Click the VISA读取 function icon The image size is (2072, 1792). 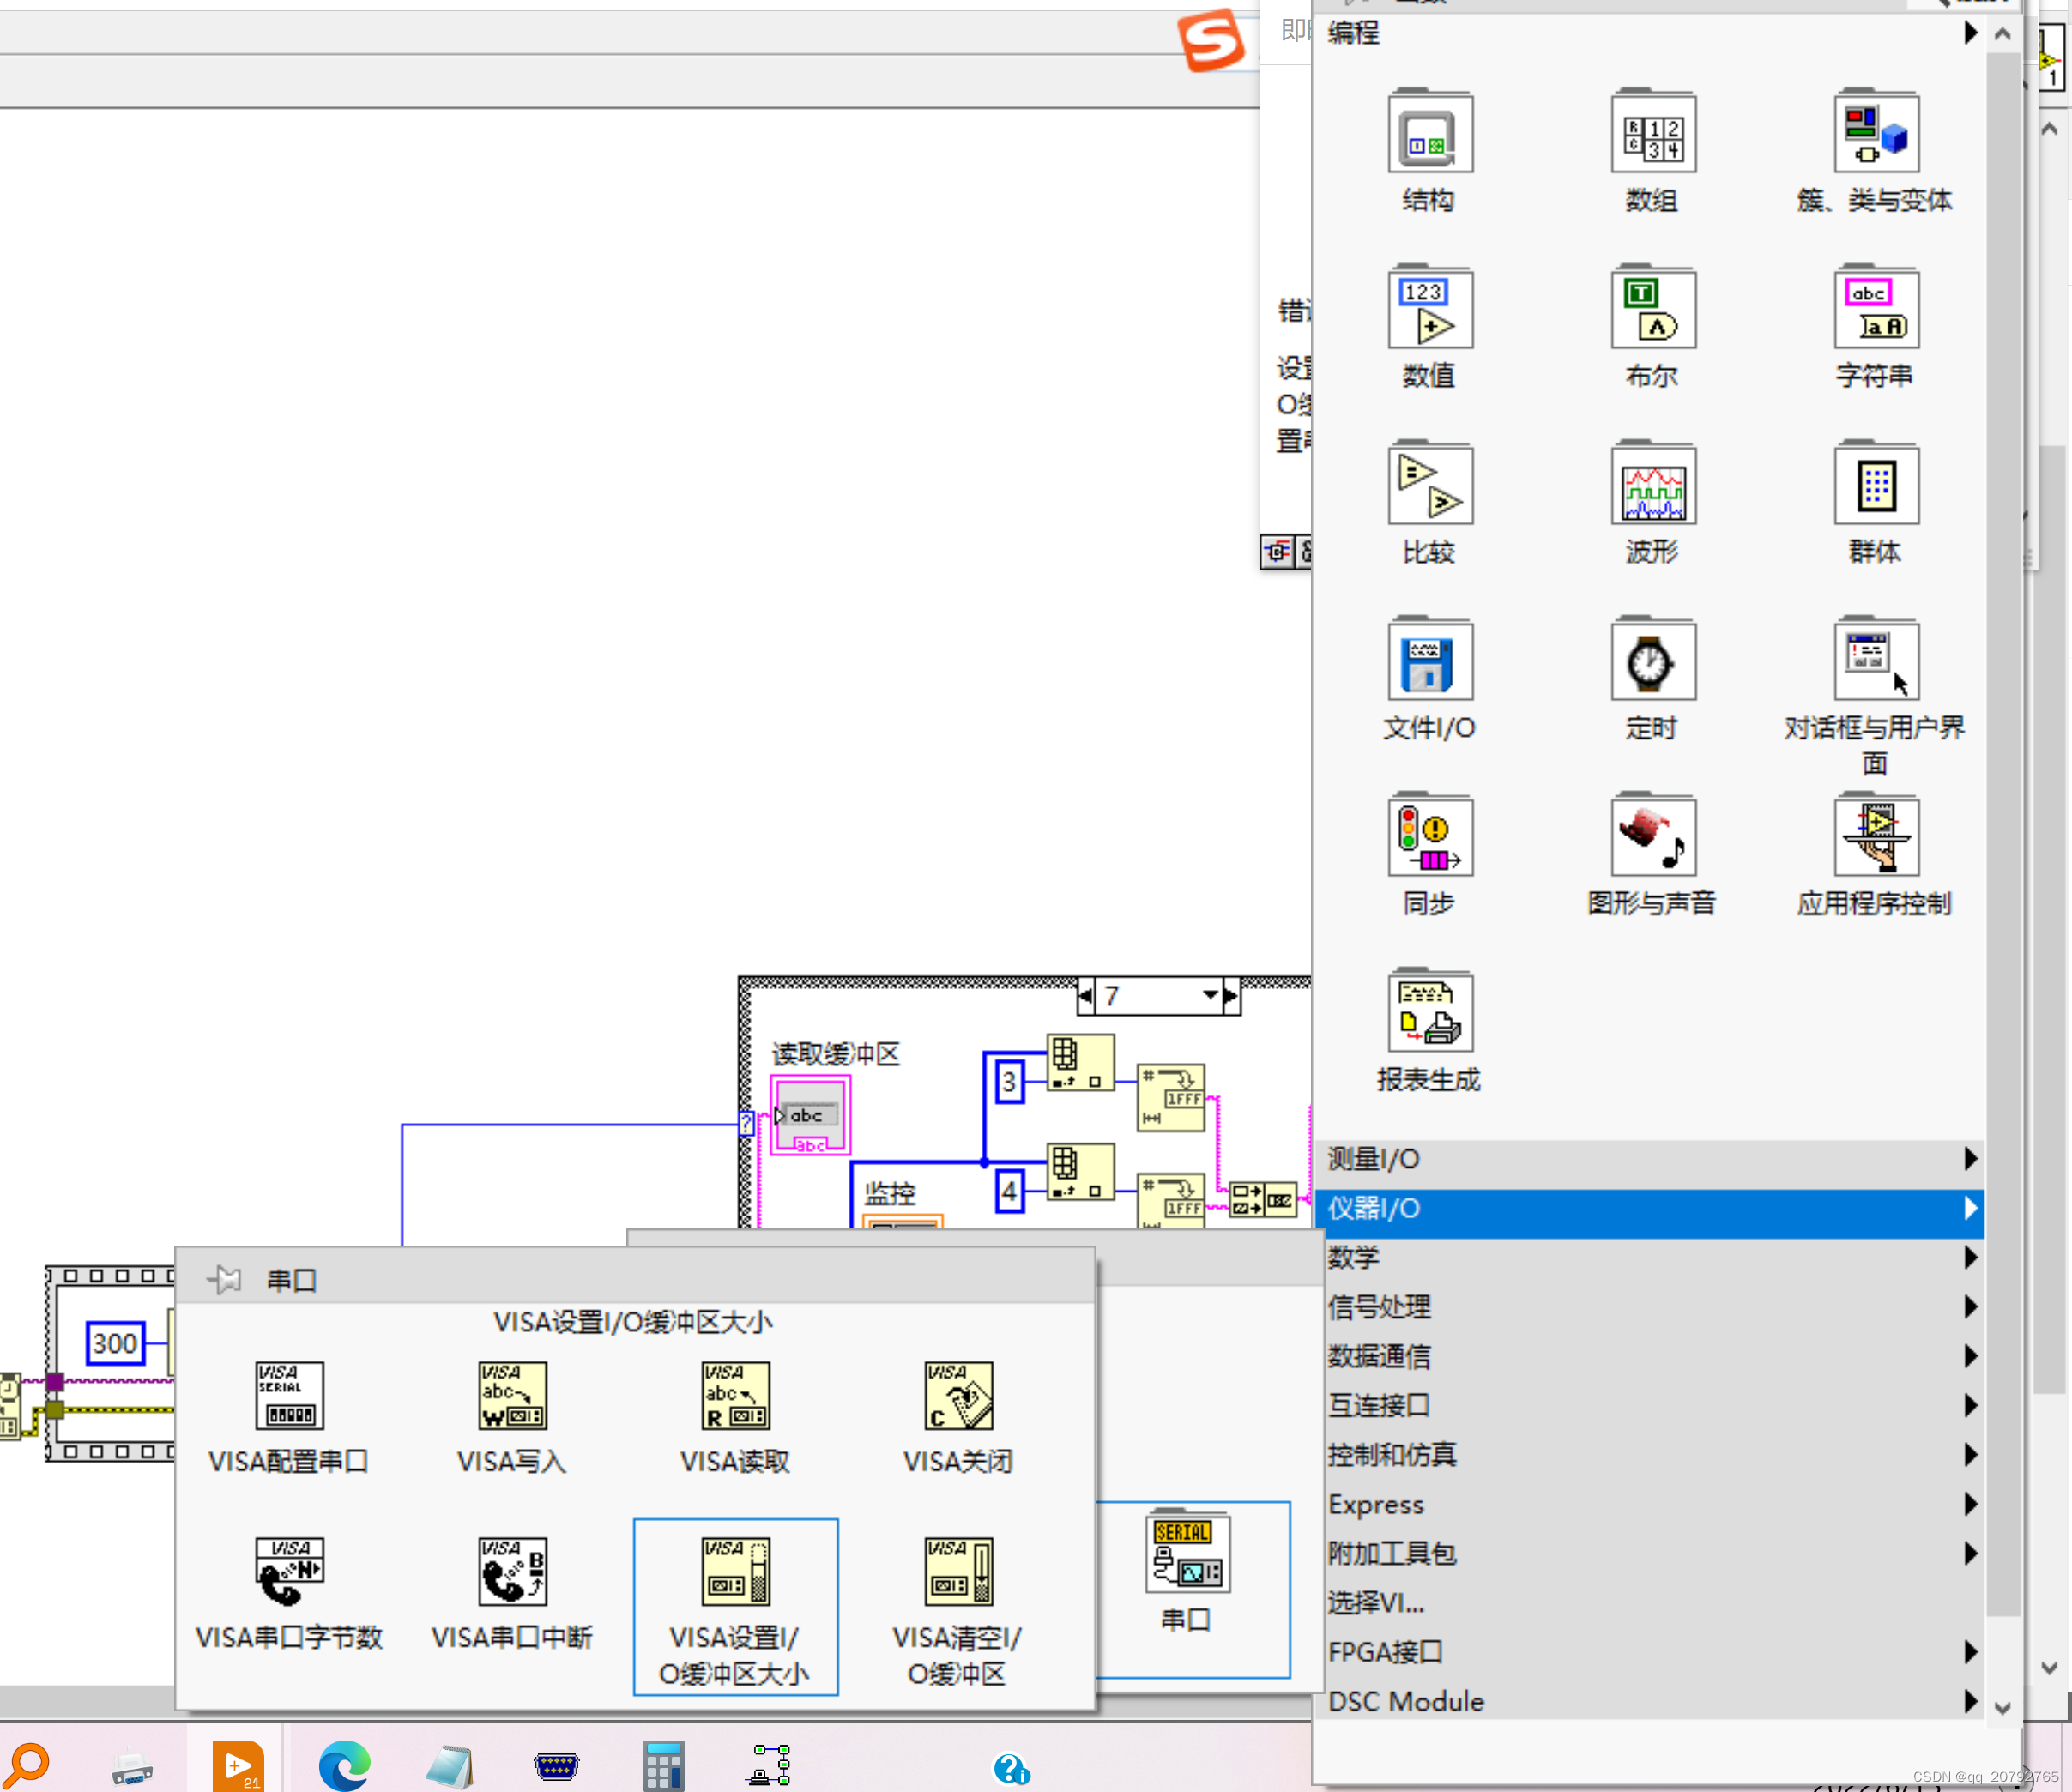point(735,1396)
